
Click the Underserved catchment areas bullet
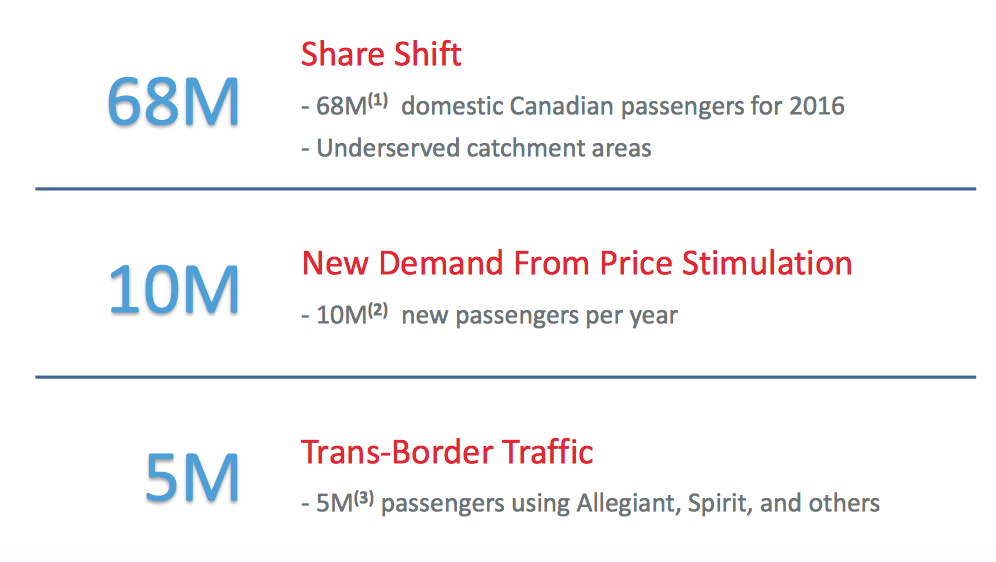pyautogui.click(x=476, y=148)
